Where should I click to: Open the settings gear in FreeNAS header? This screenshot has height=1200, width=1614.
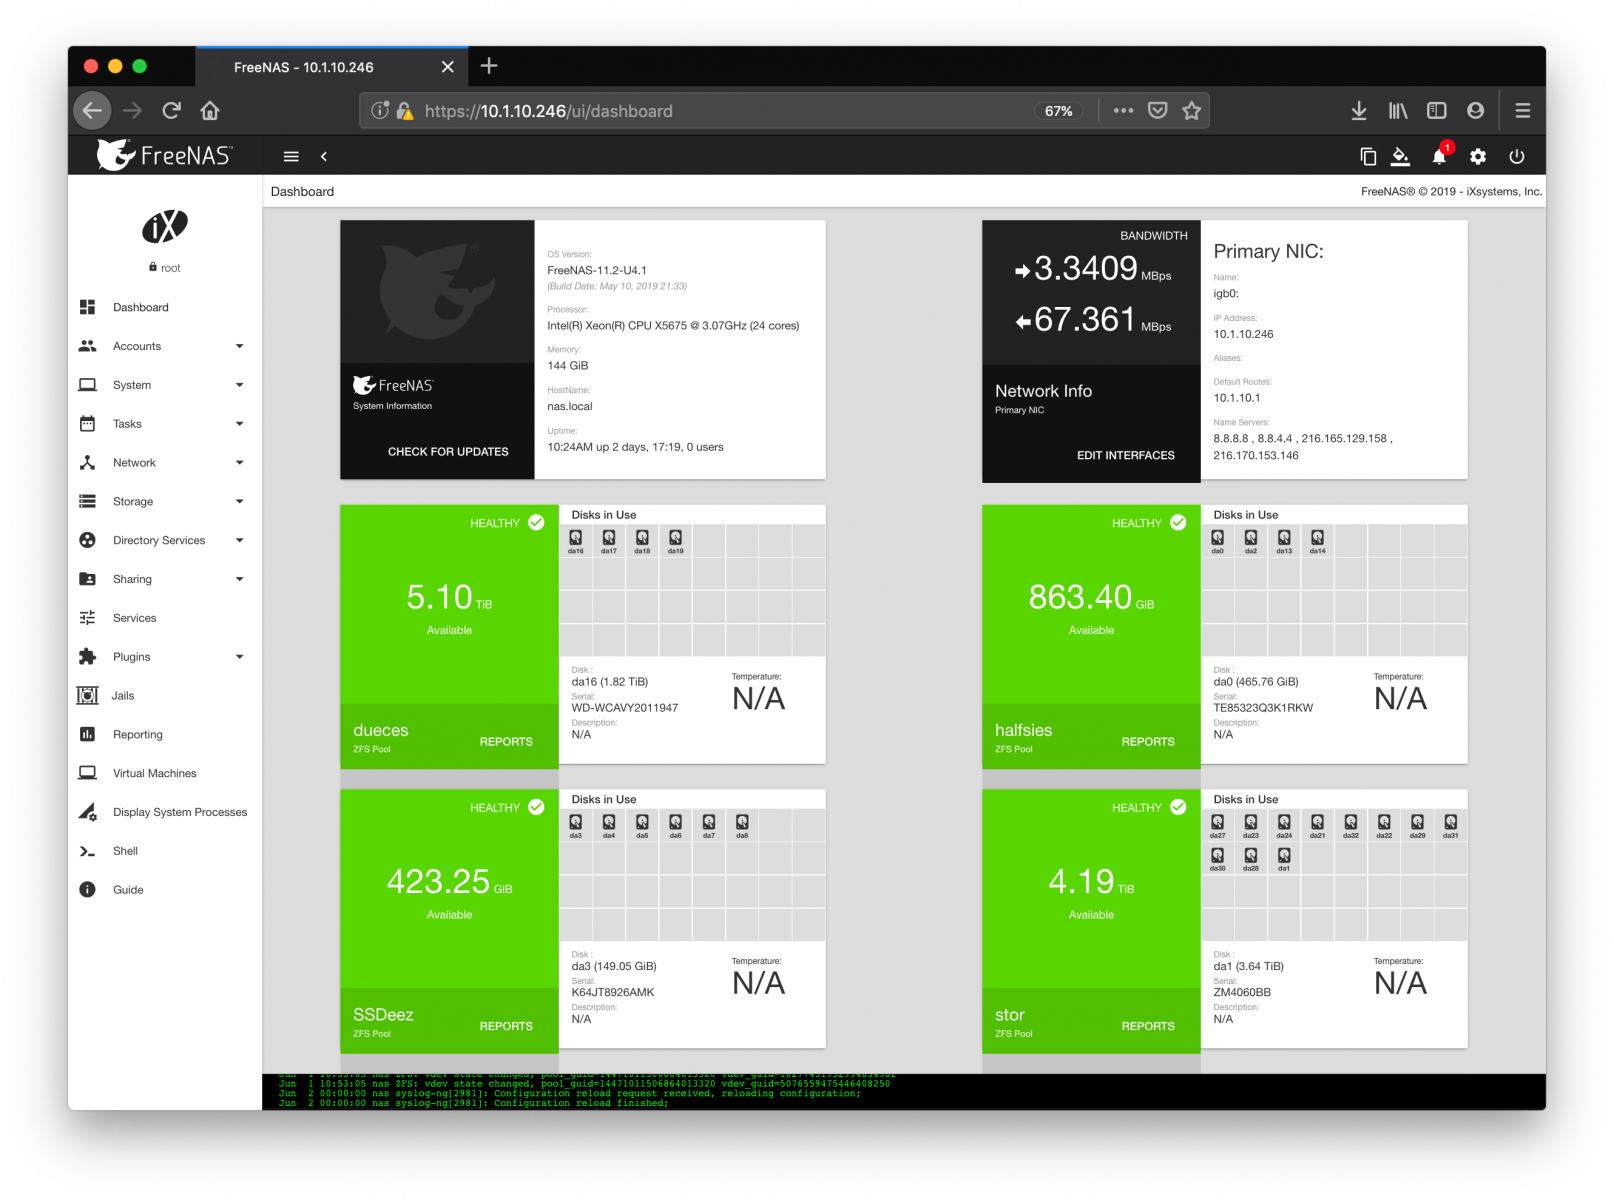click(x=1477, y=157)
